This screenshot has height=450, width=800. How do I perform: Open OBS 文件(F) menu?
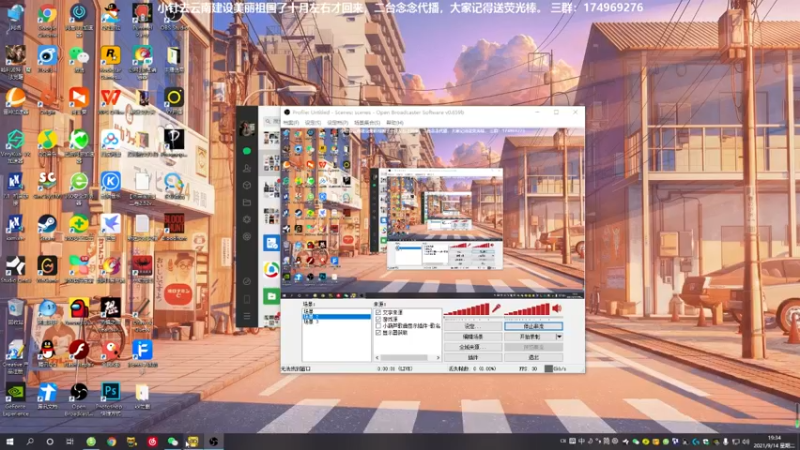[291, 123]
